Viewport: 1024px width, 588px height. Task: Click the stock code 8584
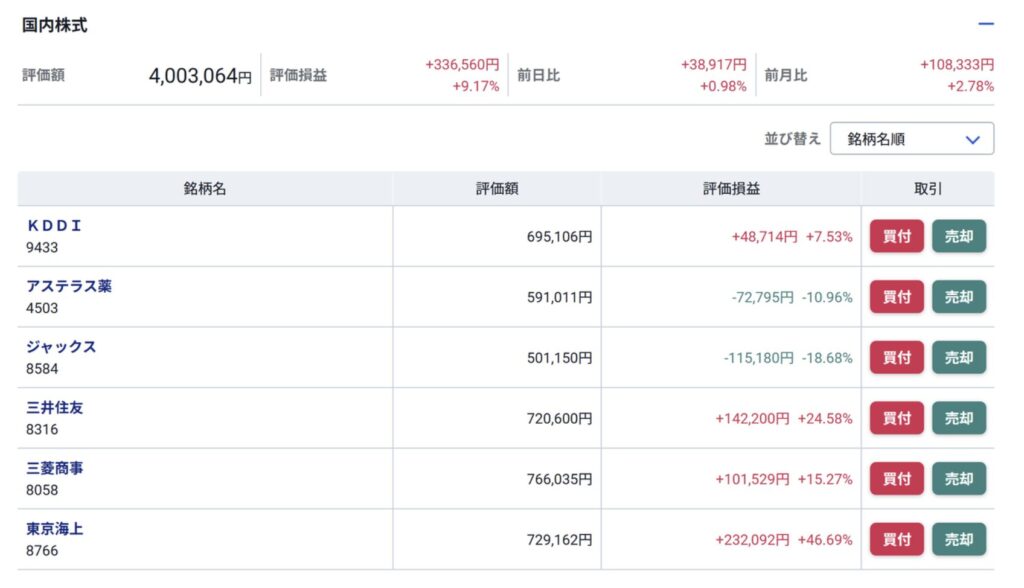(x=42, y=369)
